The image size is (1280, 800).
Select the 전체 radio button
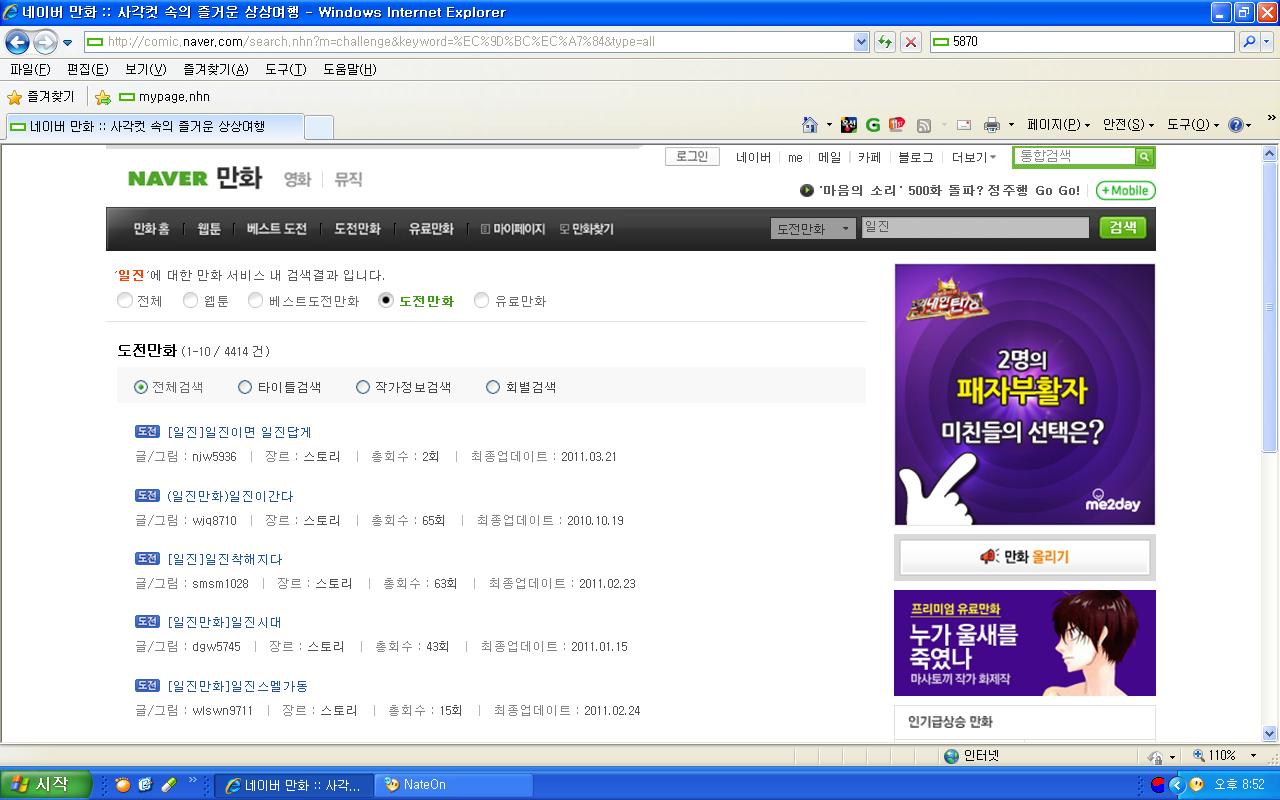[x=125, y=300]
